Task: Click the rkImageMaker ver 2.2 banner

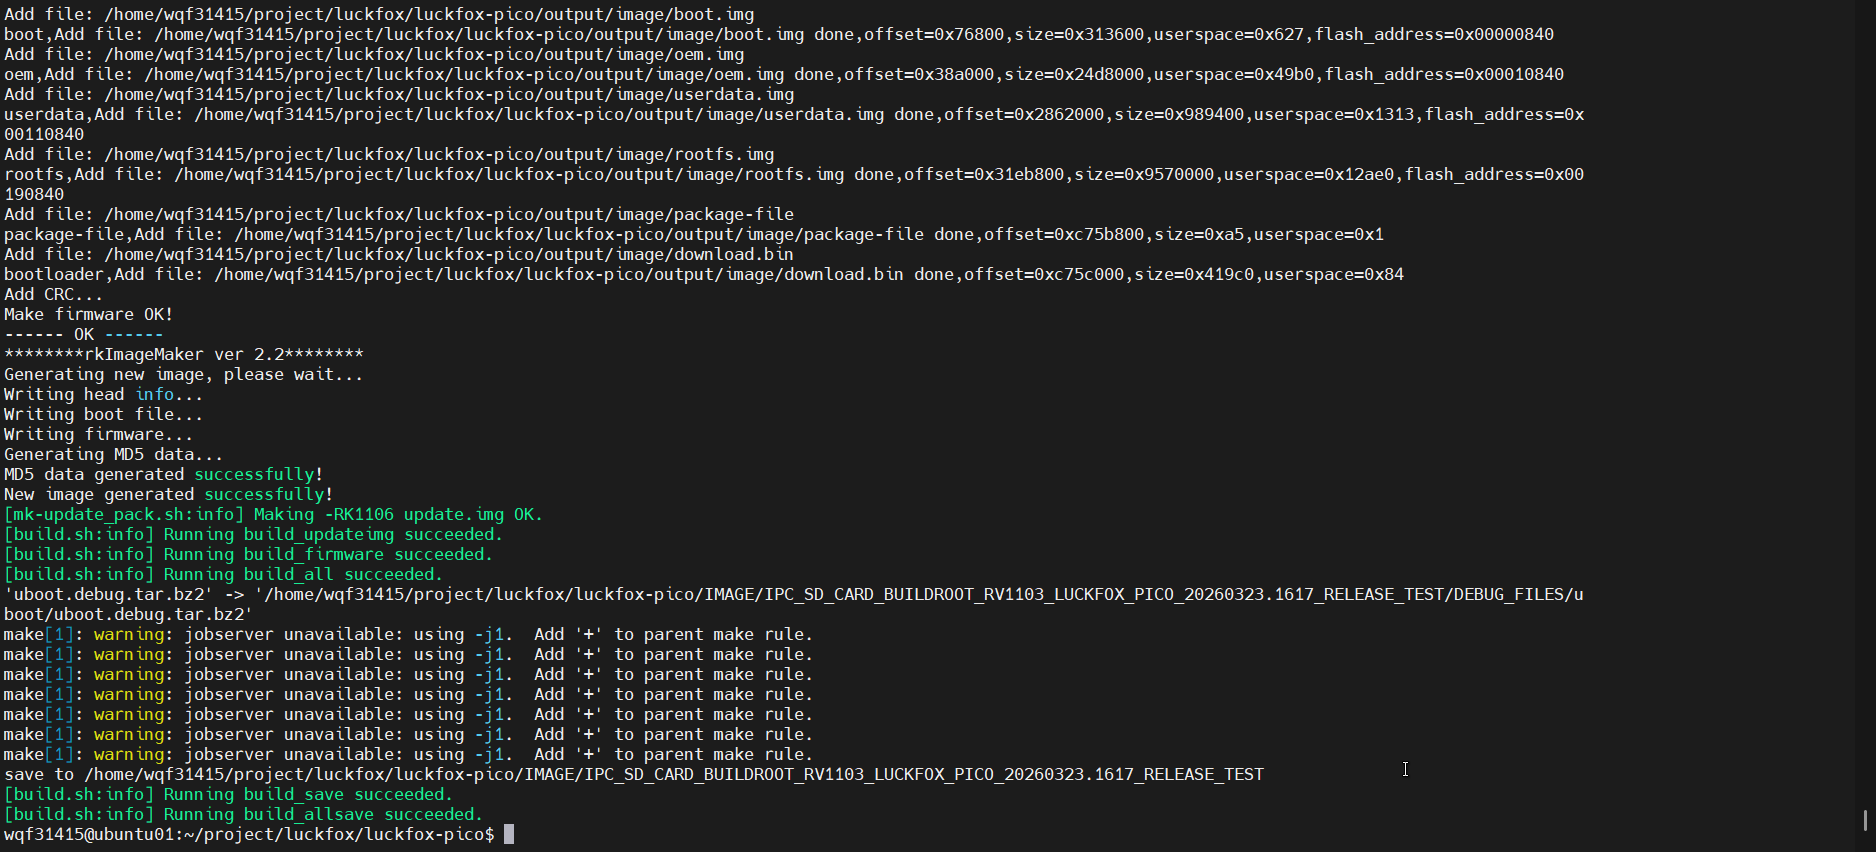Action: click(x=184, y=354)
